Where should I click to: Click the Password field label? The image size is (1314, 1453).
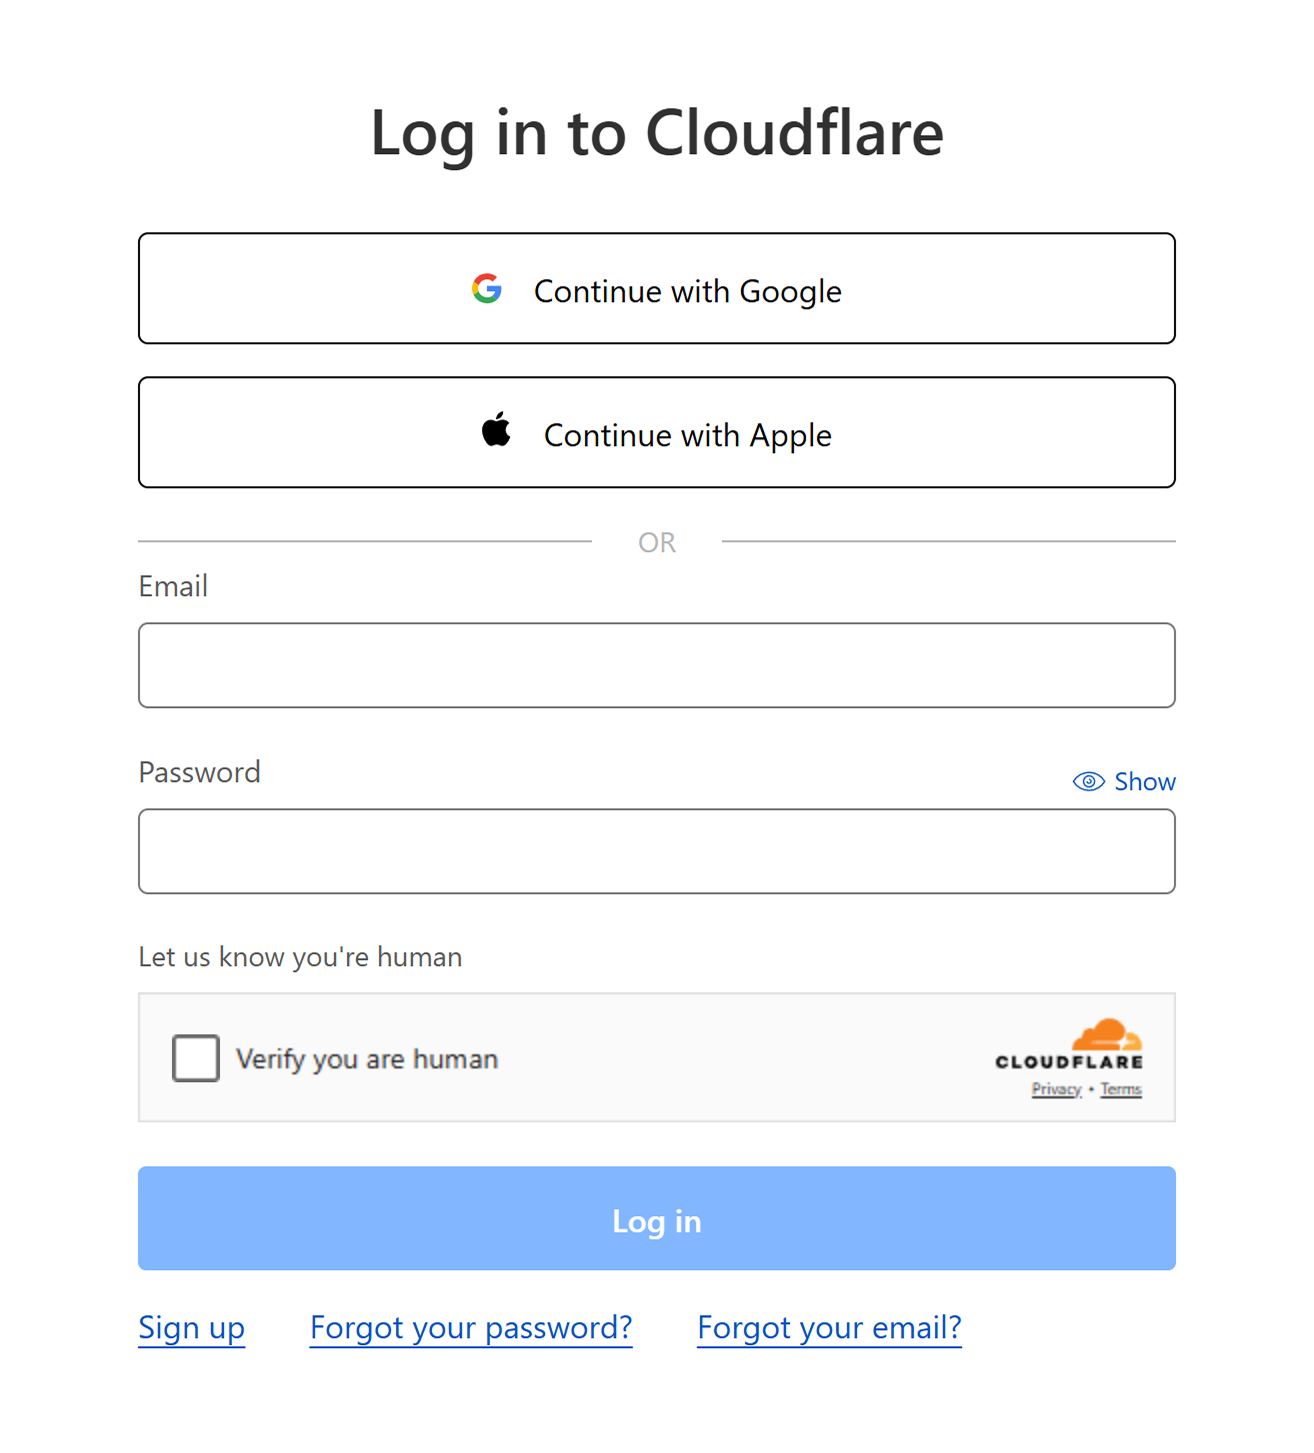199,772
